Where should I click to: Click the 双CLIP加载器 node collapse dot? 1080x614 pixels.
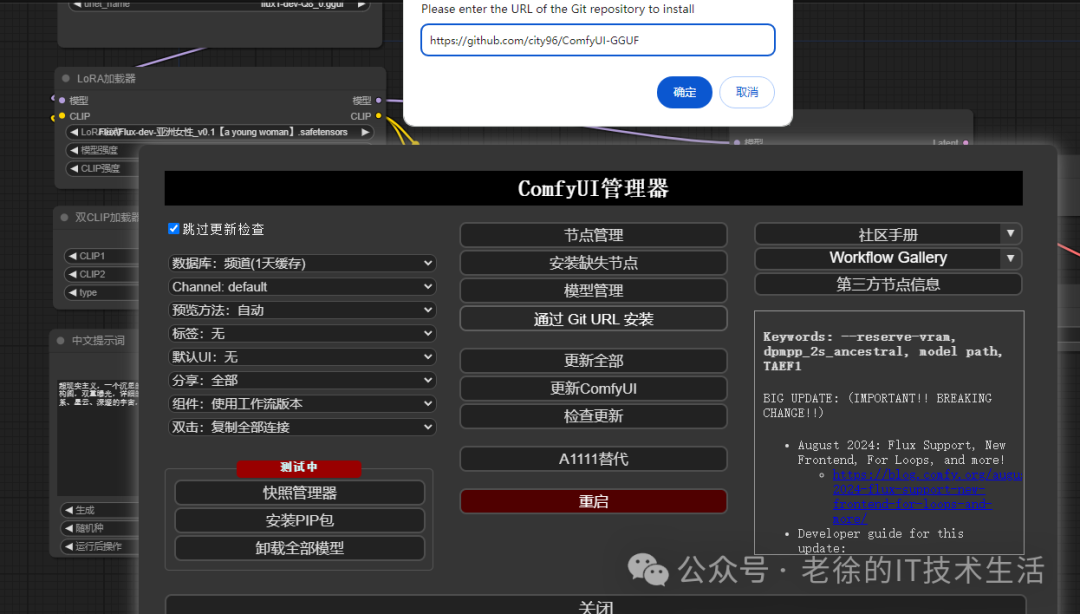tap(64, 217)
